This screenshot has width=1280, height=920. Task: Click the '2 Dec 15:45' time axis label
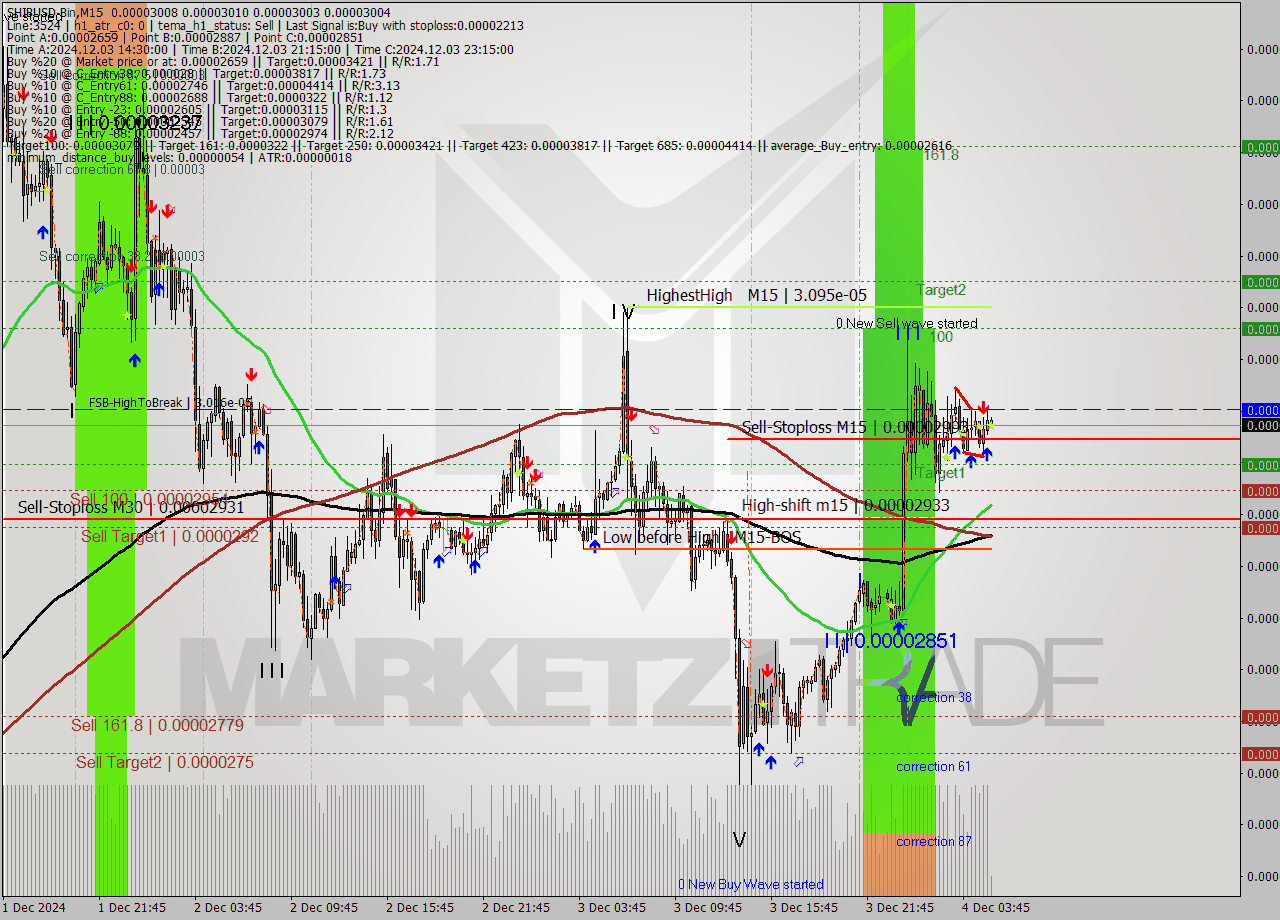pos(420,907)
